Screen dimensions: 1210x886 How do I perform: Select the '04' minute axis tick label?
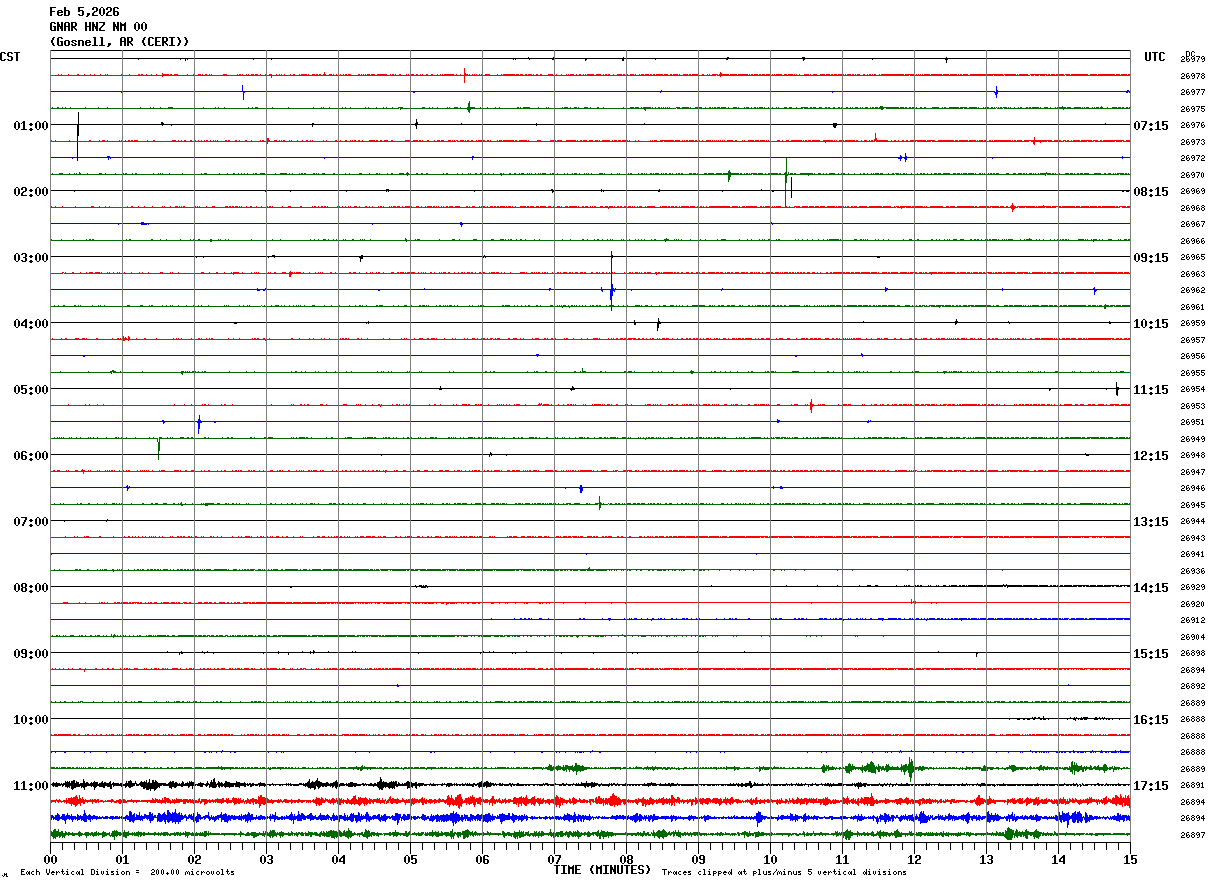click(338, 859)
